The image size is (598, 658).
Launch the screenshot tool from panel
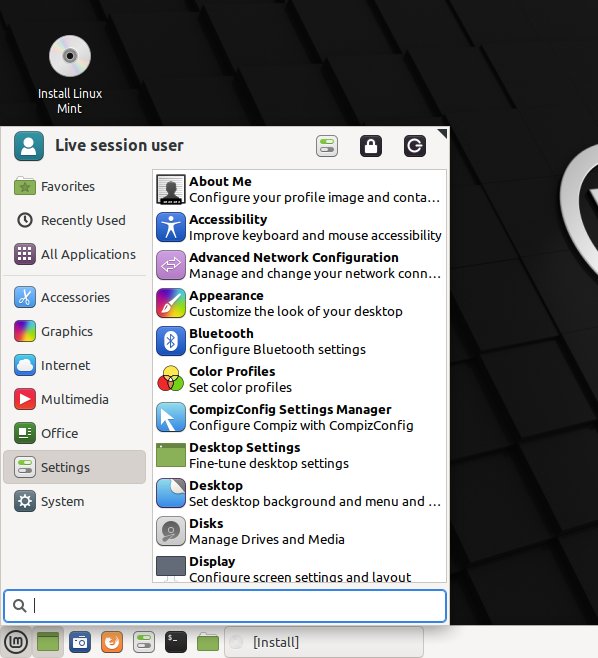(x=80, y=642)
